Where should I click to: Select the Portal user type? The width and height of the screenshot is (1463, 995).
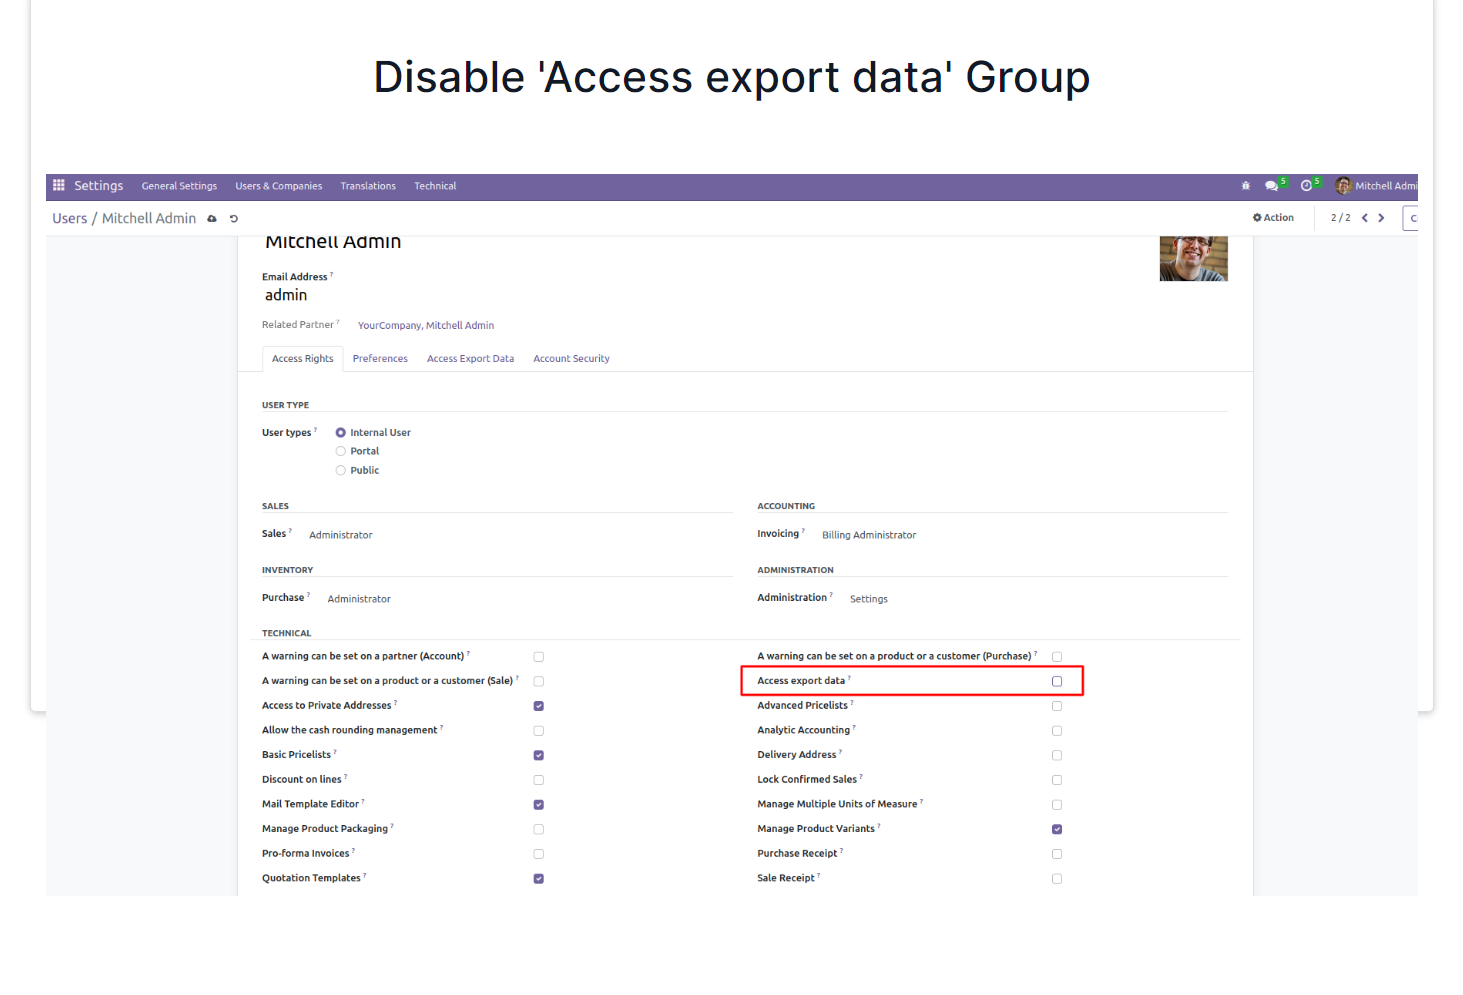(x=341, y=452)
